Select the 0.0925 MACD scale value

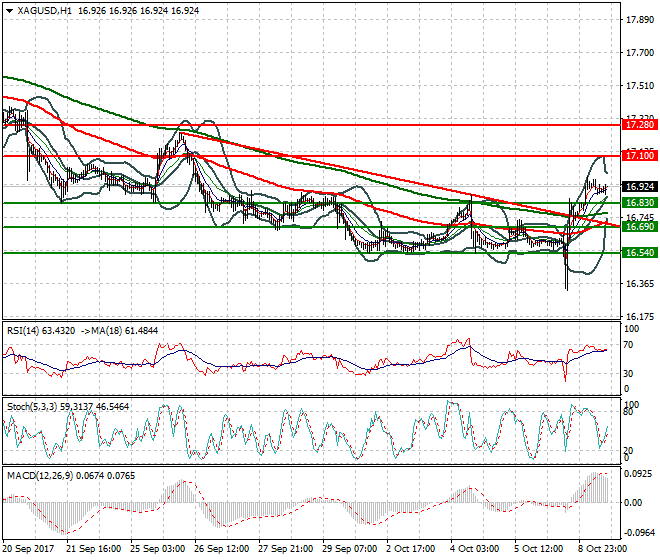[x=638, y=474]
